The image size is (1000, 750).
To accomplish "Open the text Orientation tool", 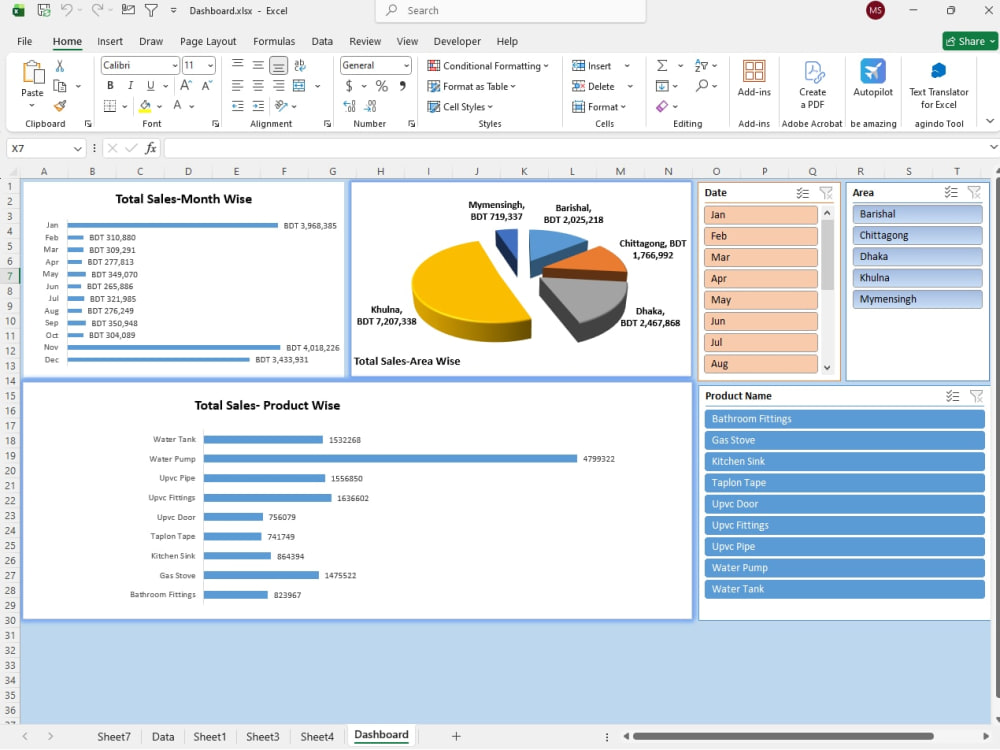I will tap(281, 106).
